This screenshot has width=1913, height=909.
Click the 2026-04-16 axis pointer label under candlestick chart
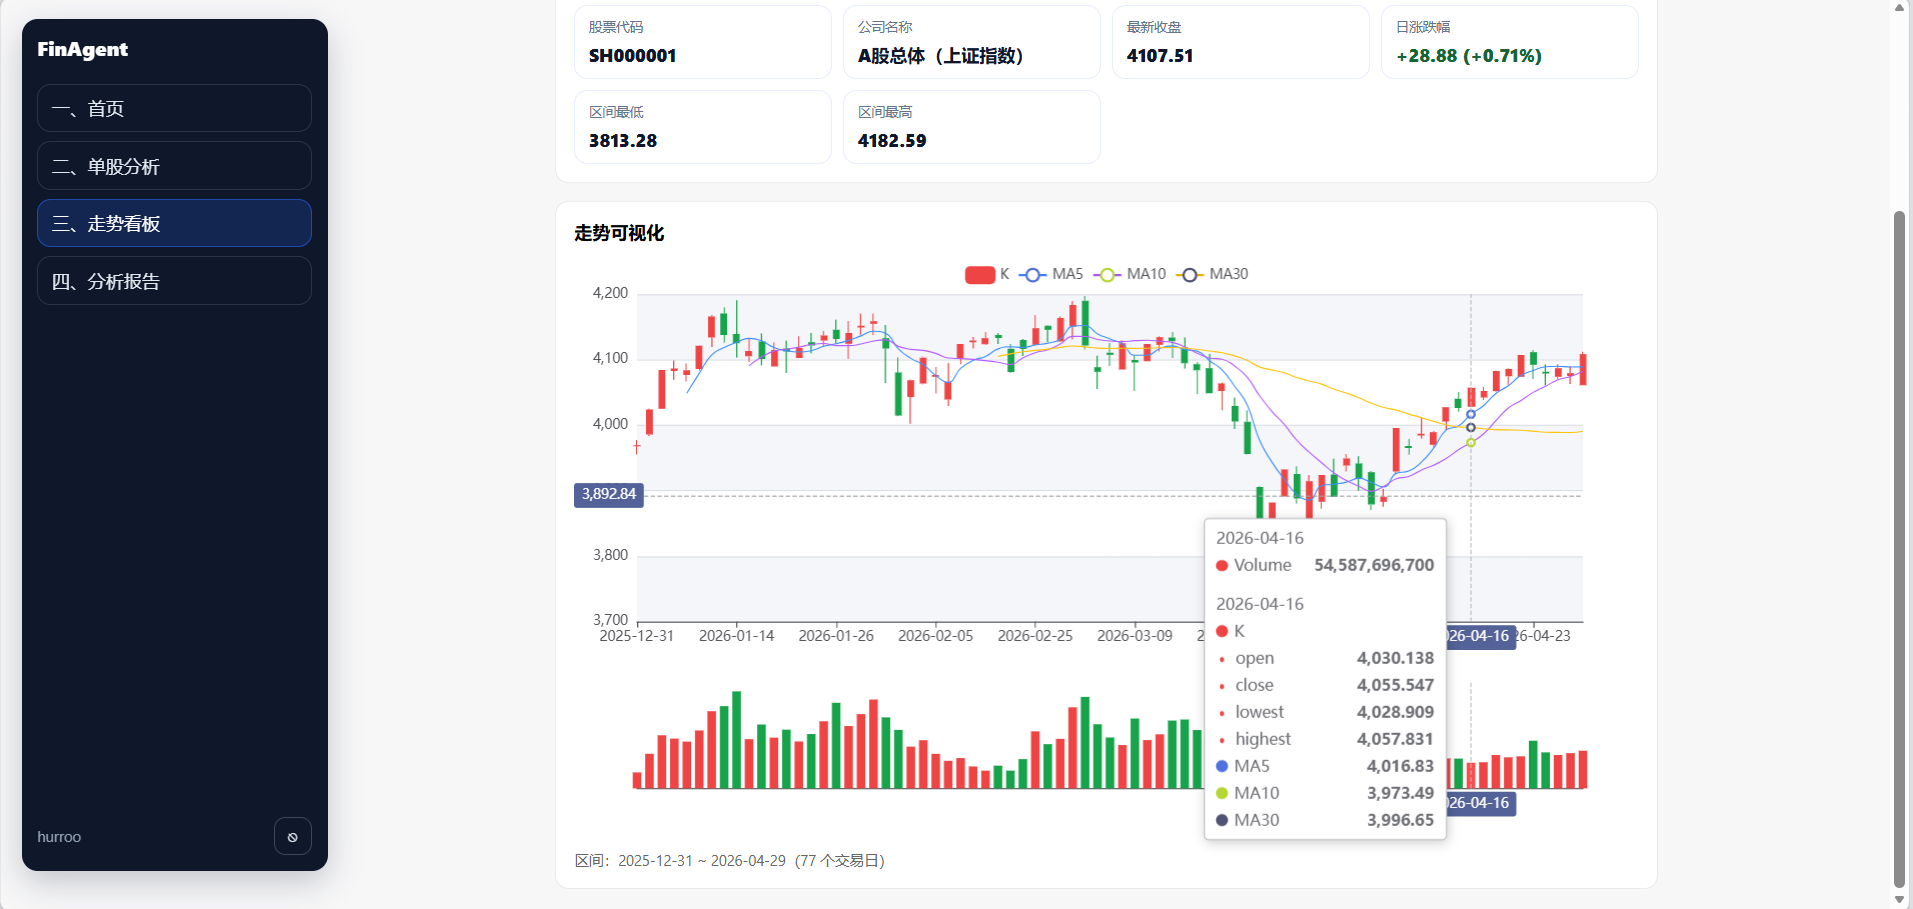tap(1480, 636)
